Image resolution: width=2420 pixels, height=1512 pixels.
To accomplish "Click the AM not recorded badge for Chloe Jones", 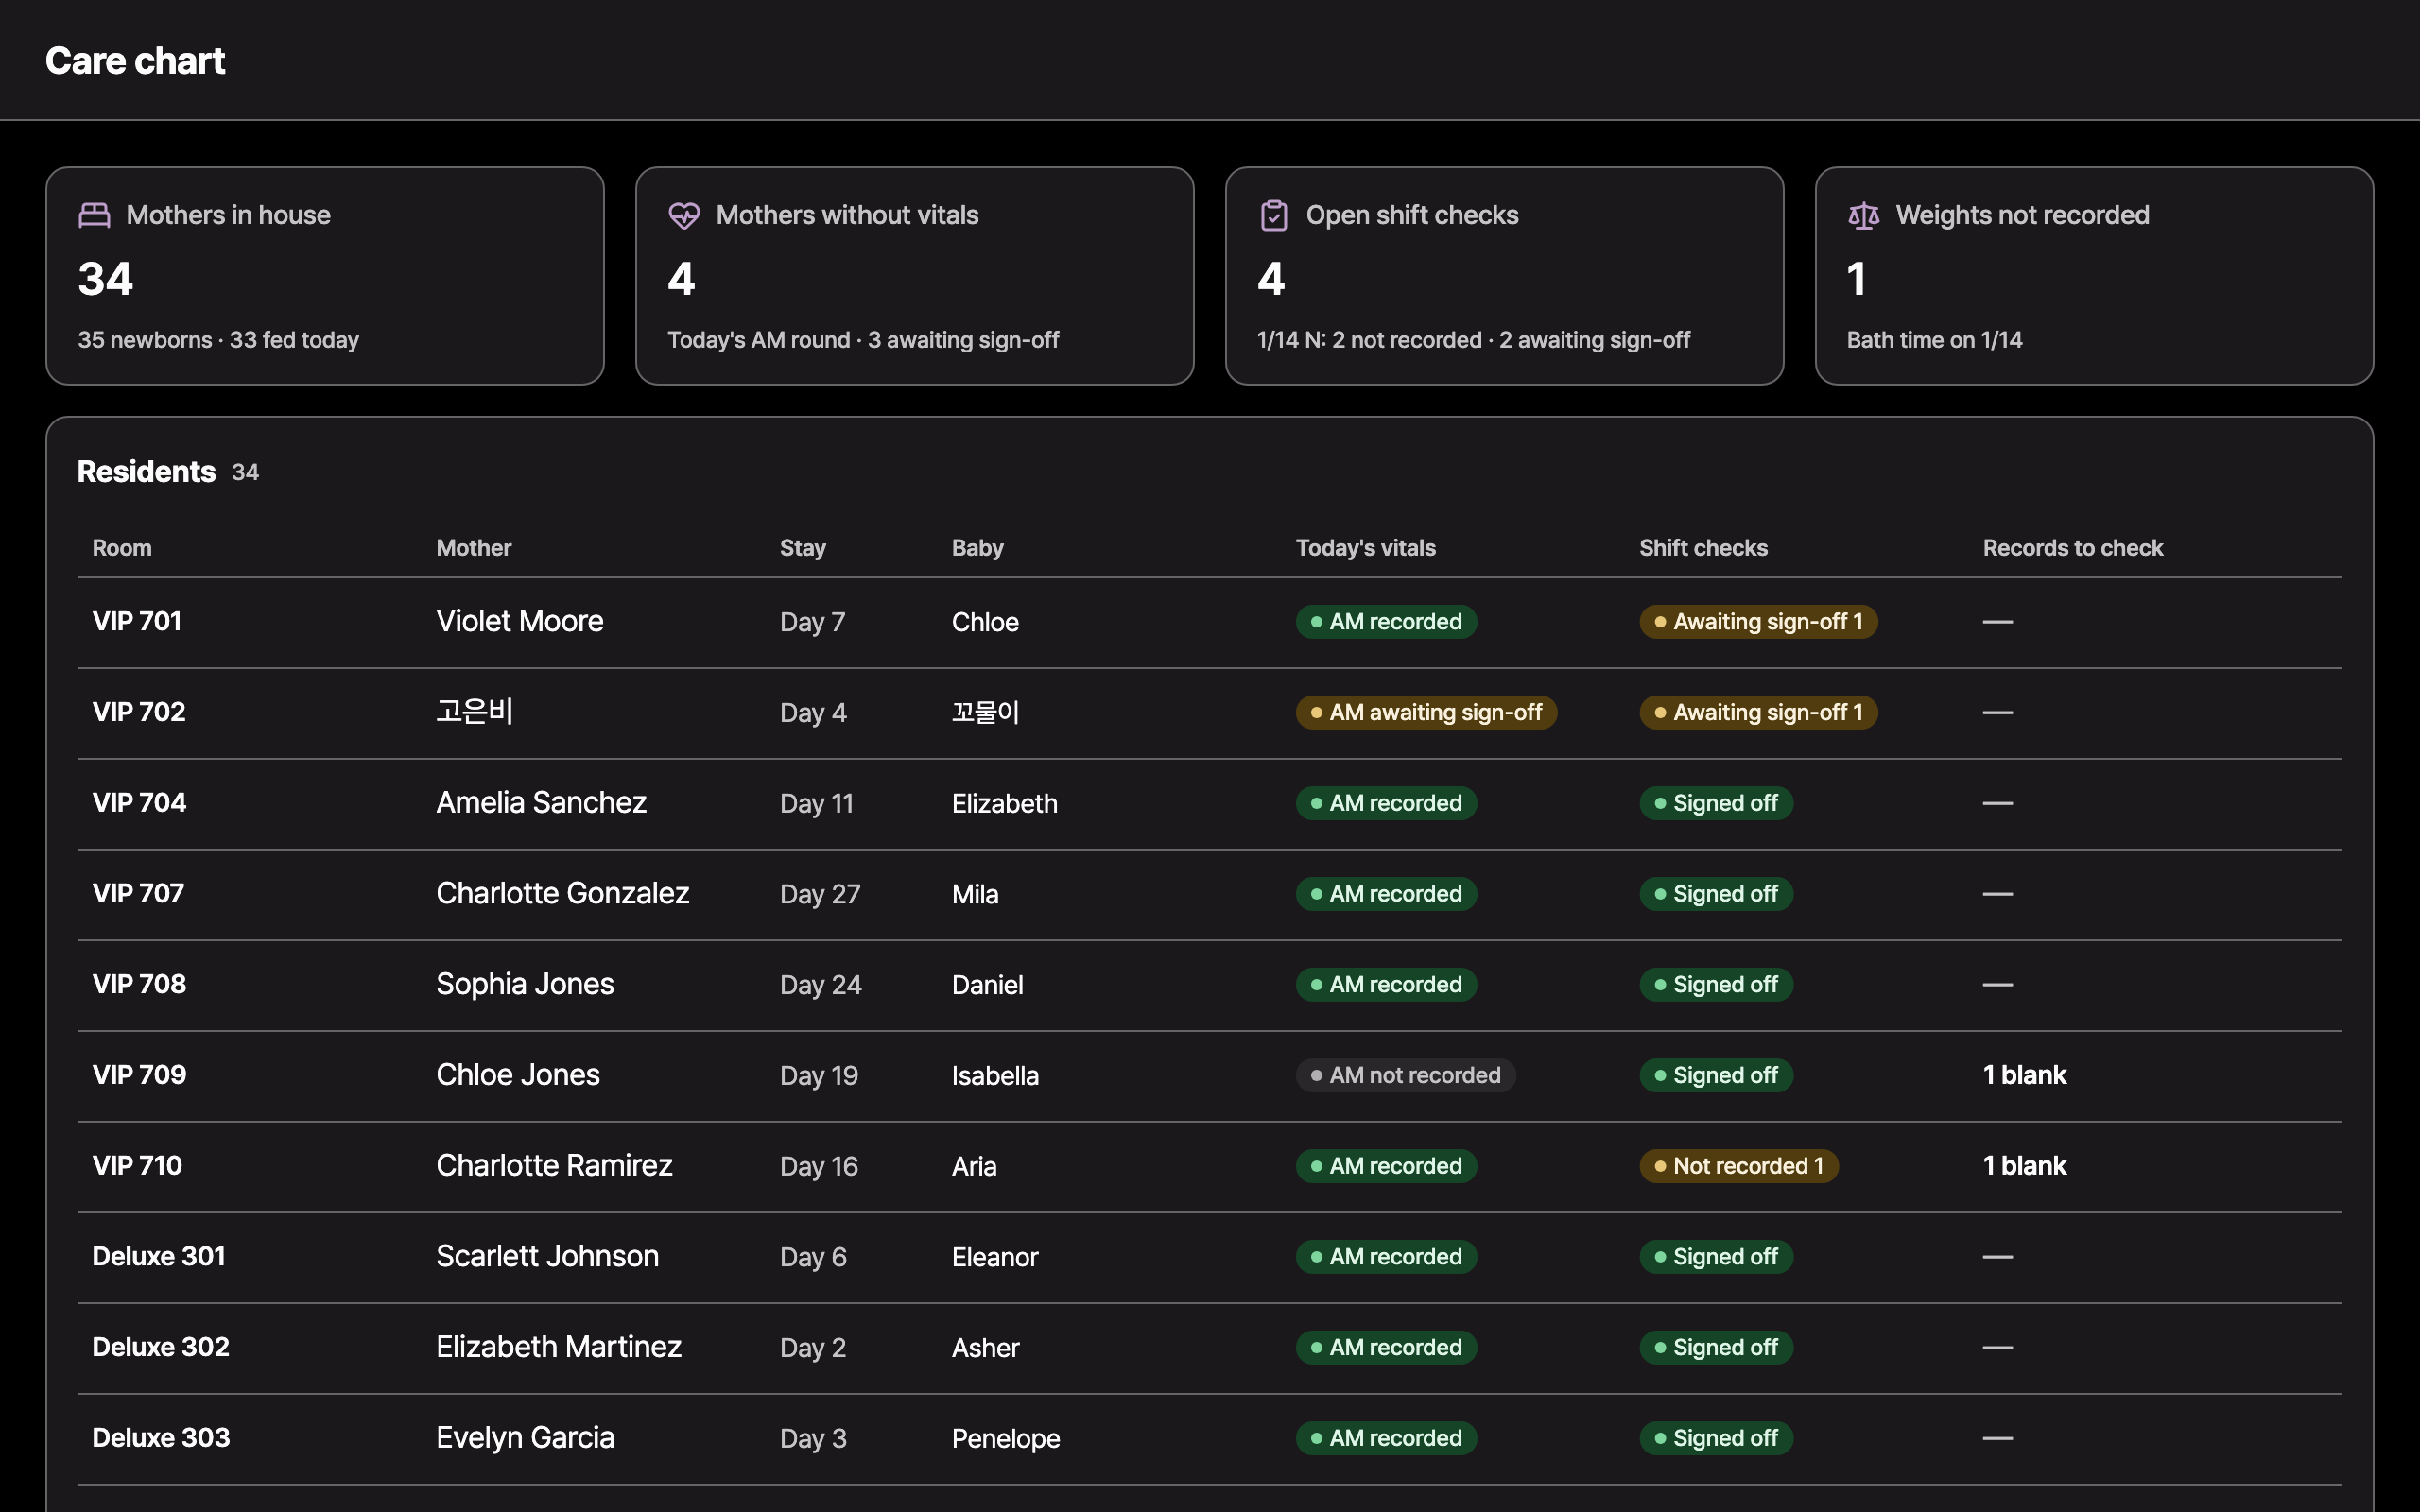I will 1405,1075.
